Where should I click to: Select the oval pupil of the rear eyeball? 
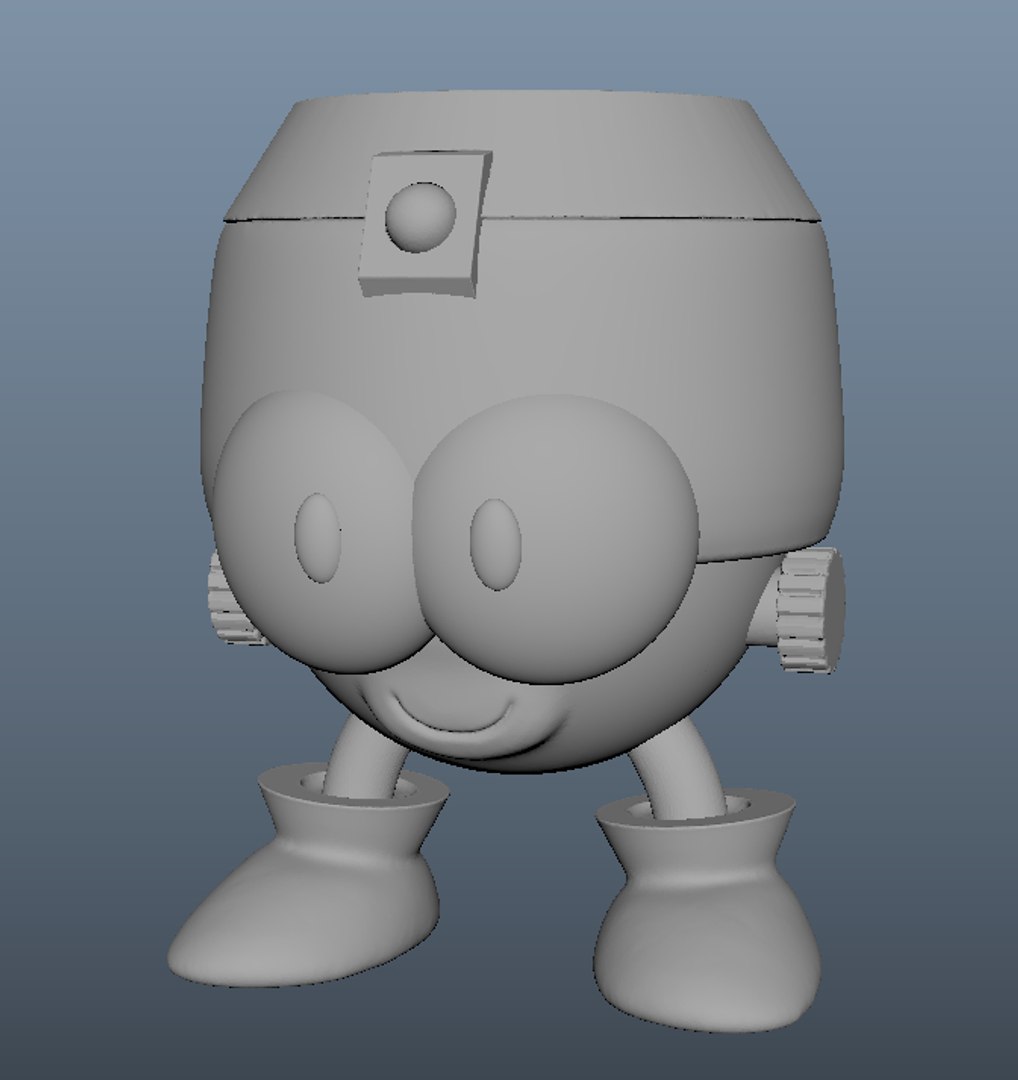click(x=318, y=538)
